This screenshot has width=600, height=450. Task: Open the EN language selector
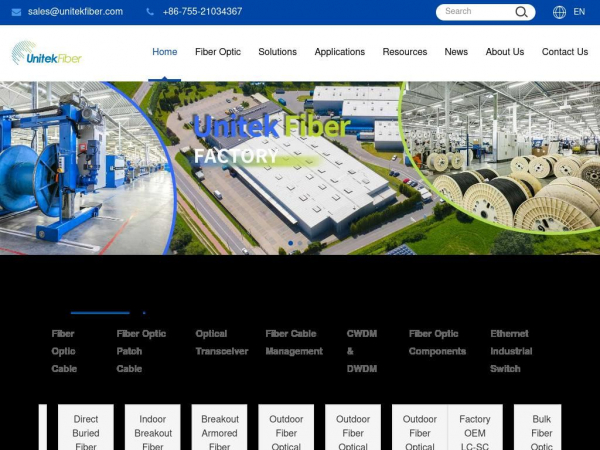coord(579,12)
